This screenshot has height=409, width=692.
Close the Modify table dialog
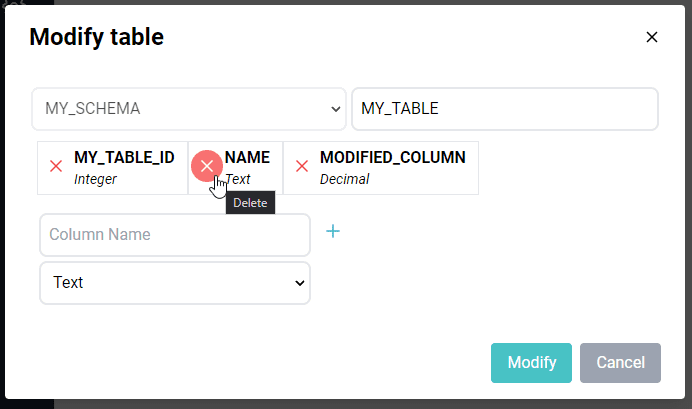(x=652, y=37)
